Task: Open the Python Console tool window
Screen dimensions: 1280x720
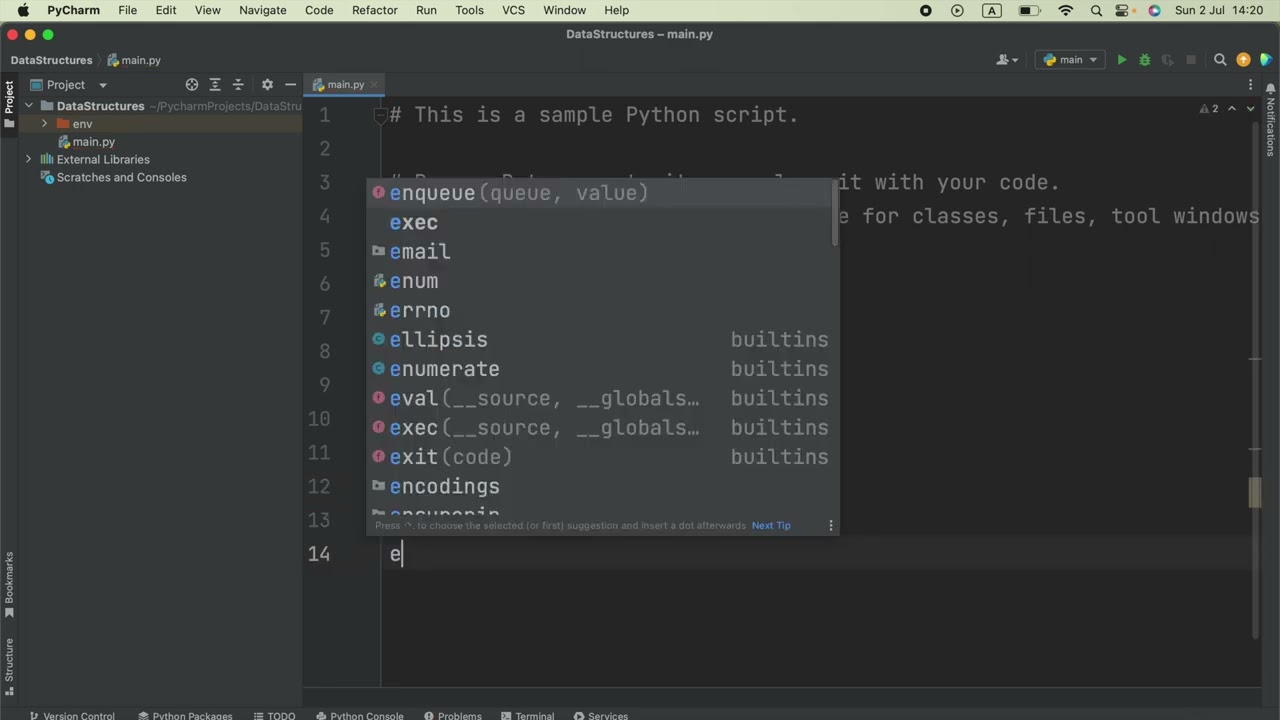Action: [x=359, y=716]
